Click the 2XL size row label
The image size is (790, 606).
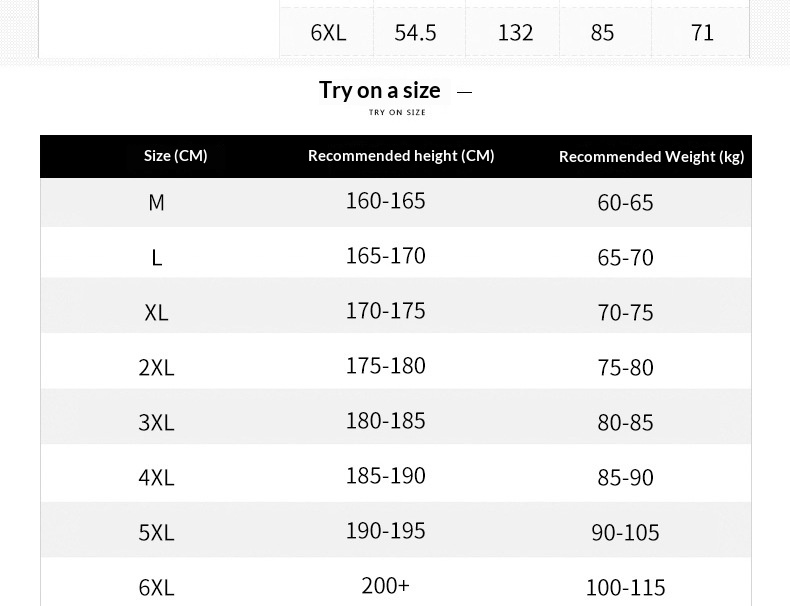point(156,368)
